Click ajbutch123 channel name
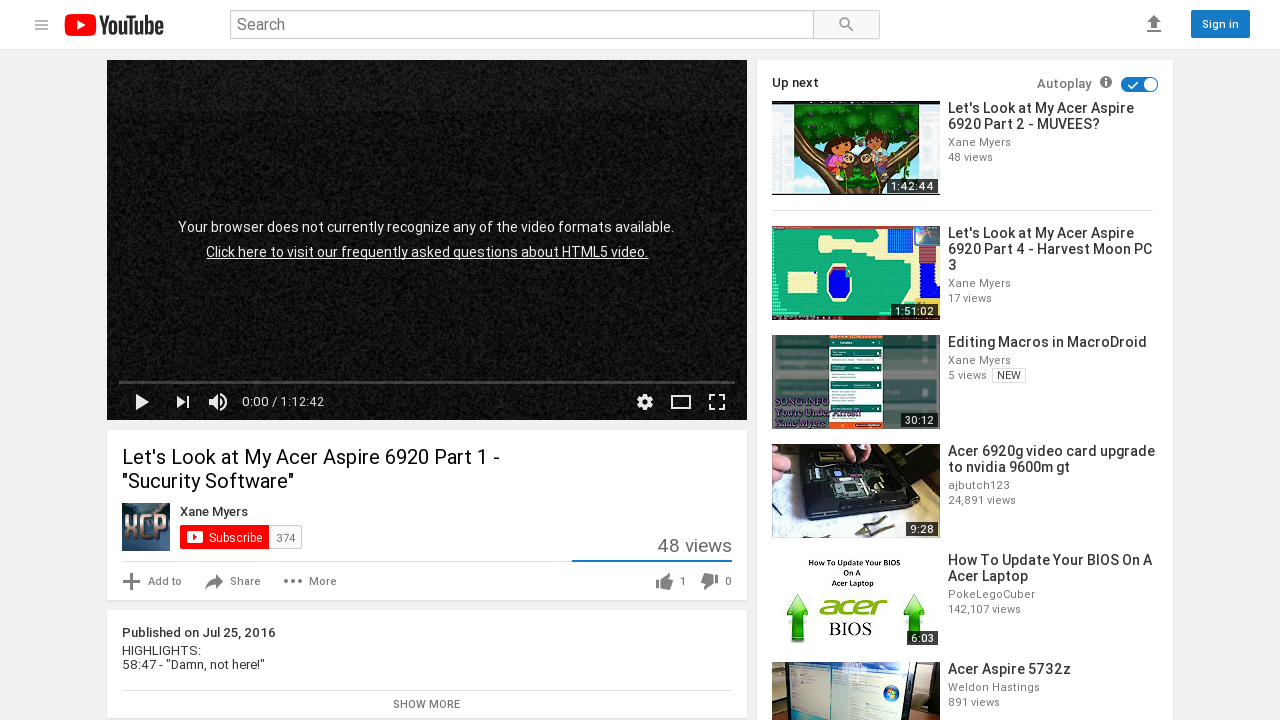The image size is (1280, 720). coord(979,485)
